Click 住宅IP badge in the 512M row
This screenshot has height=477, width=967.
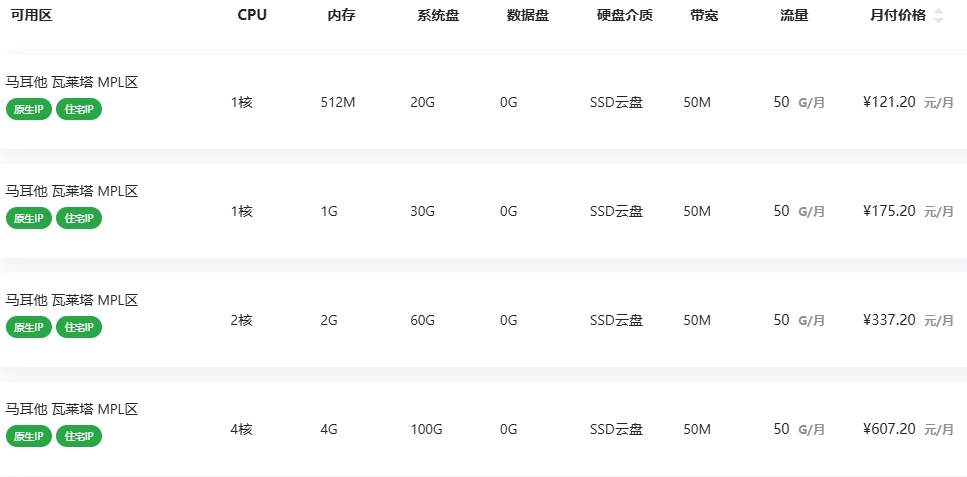click(79, 109)
